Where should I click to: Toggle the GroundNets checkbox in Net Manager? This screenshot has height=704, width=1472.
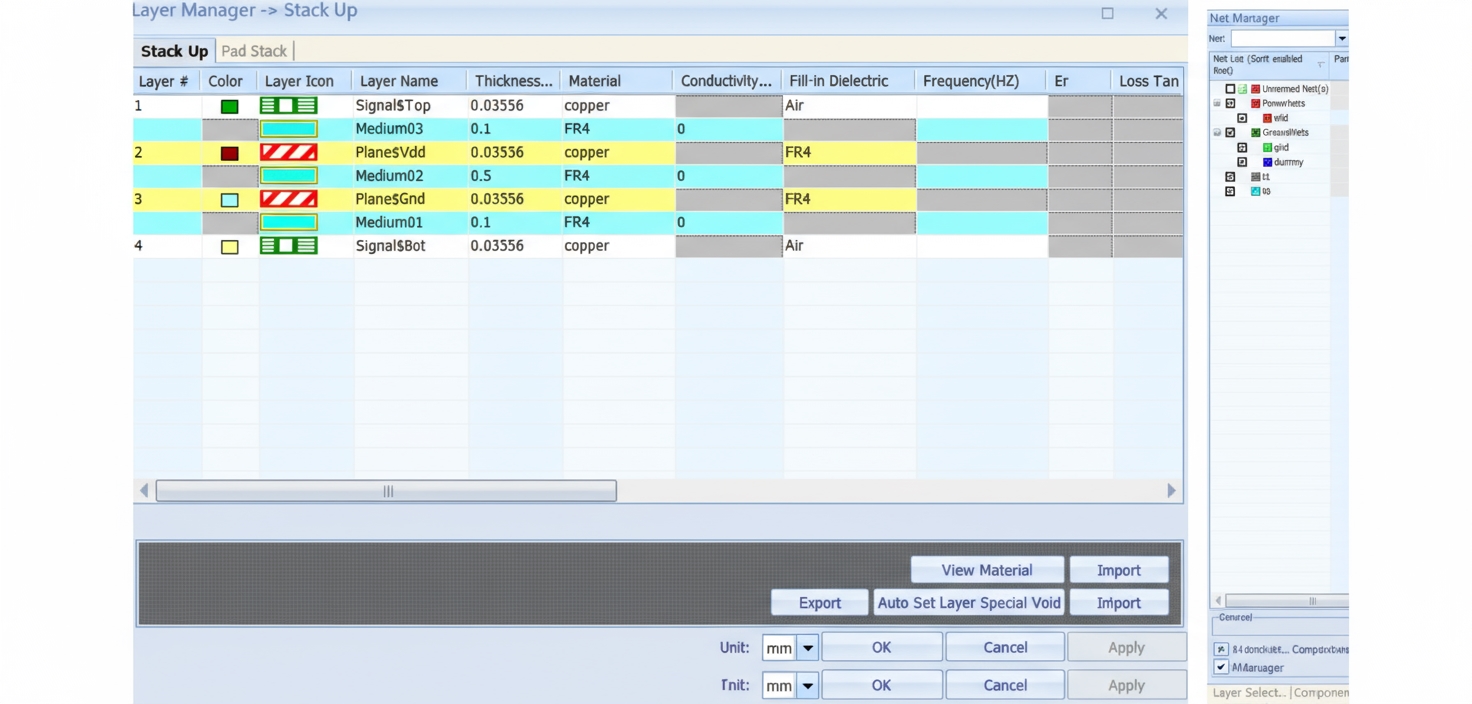(1229, 132)
